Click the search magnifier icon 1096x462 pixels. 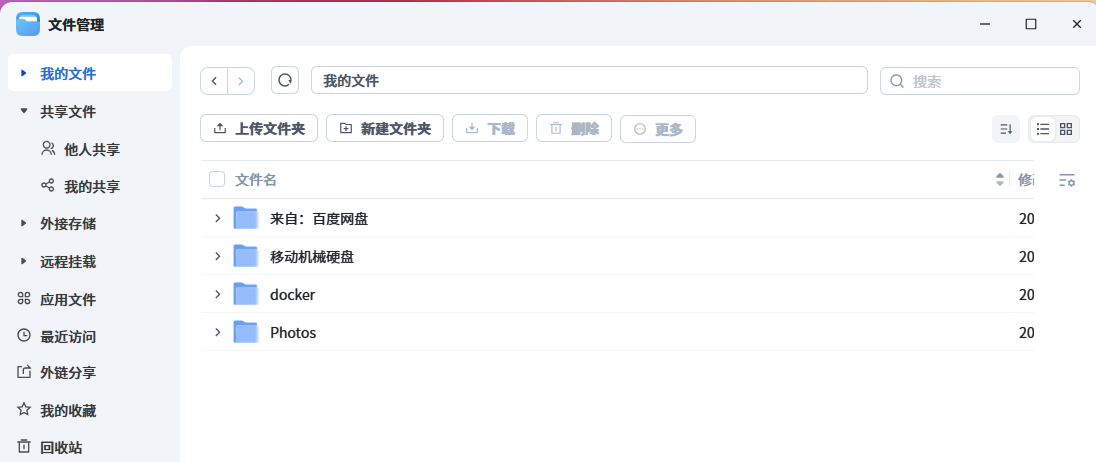pos(897,81)
